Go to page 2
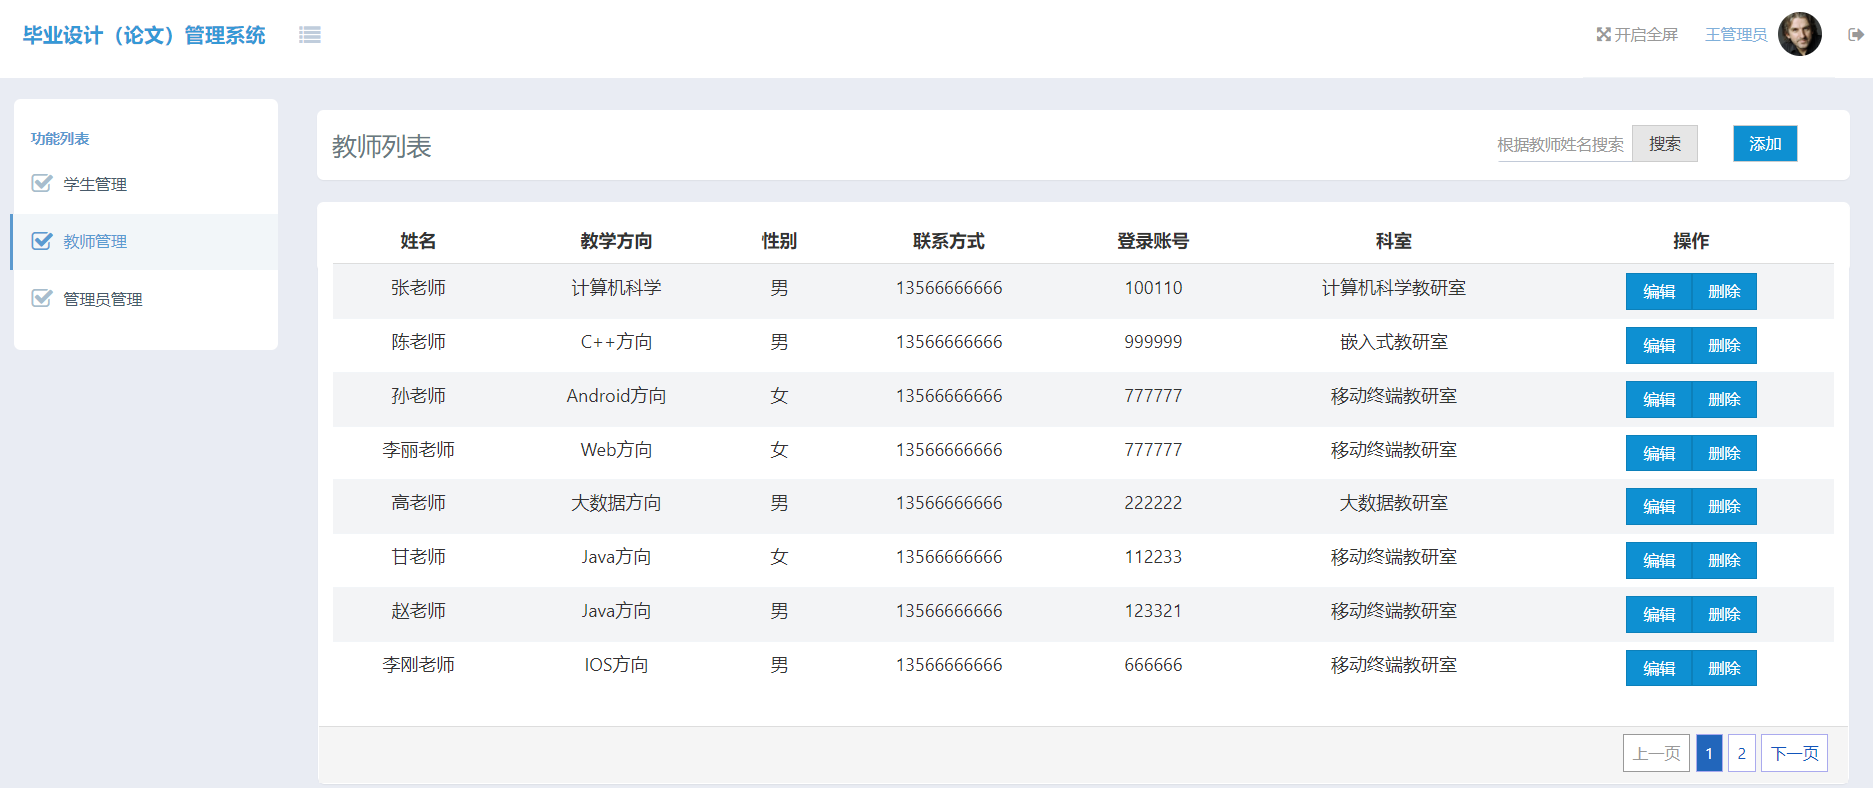 tap(1741, 753)
